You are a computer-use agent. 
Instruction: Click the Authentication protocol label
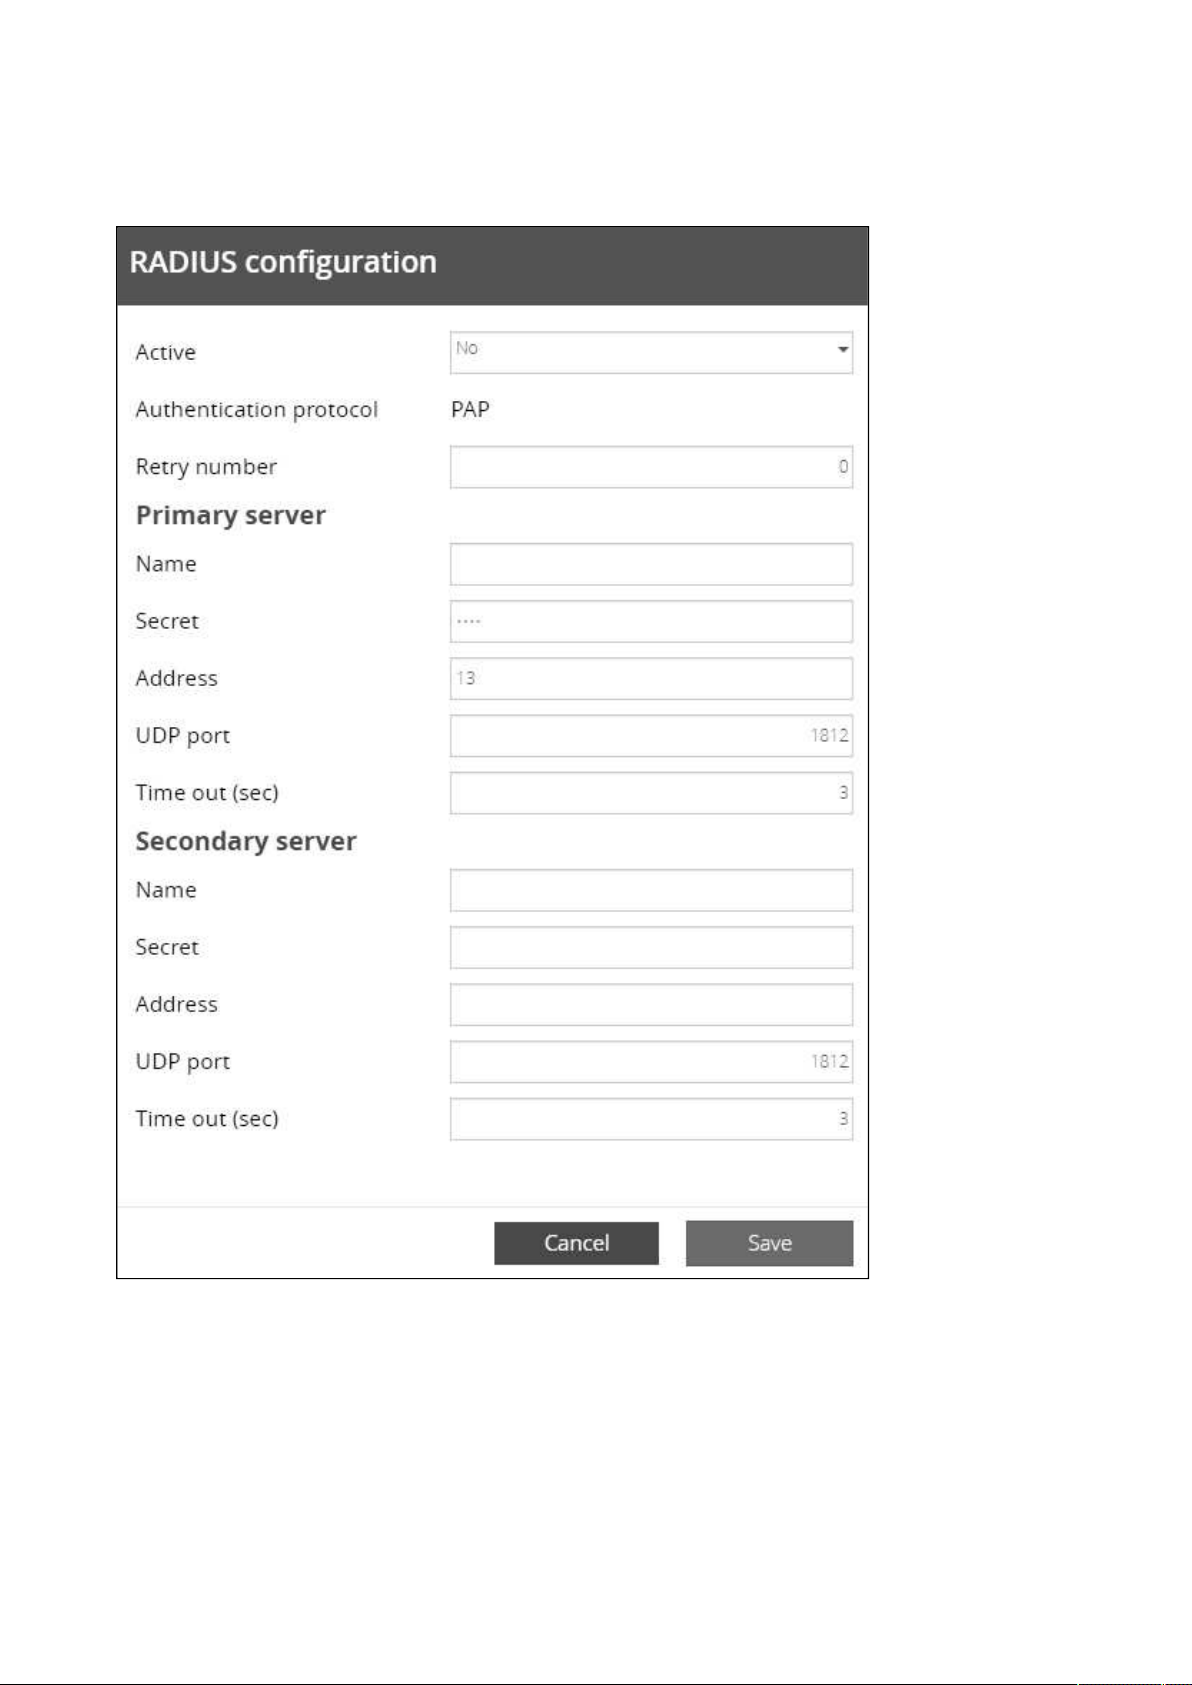point(257,410)
